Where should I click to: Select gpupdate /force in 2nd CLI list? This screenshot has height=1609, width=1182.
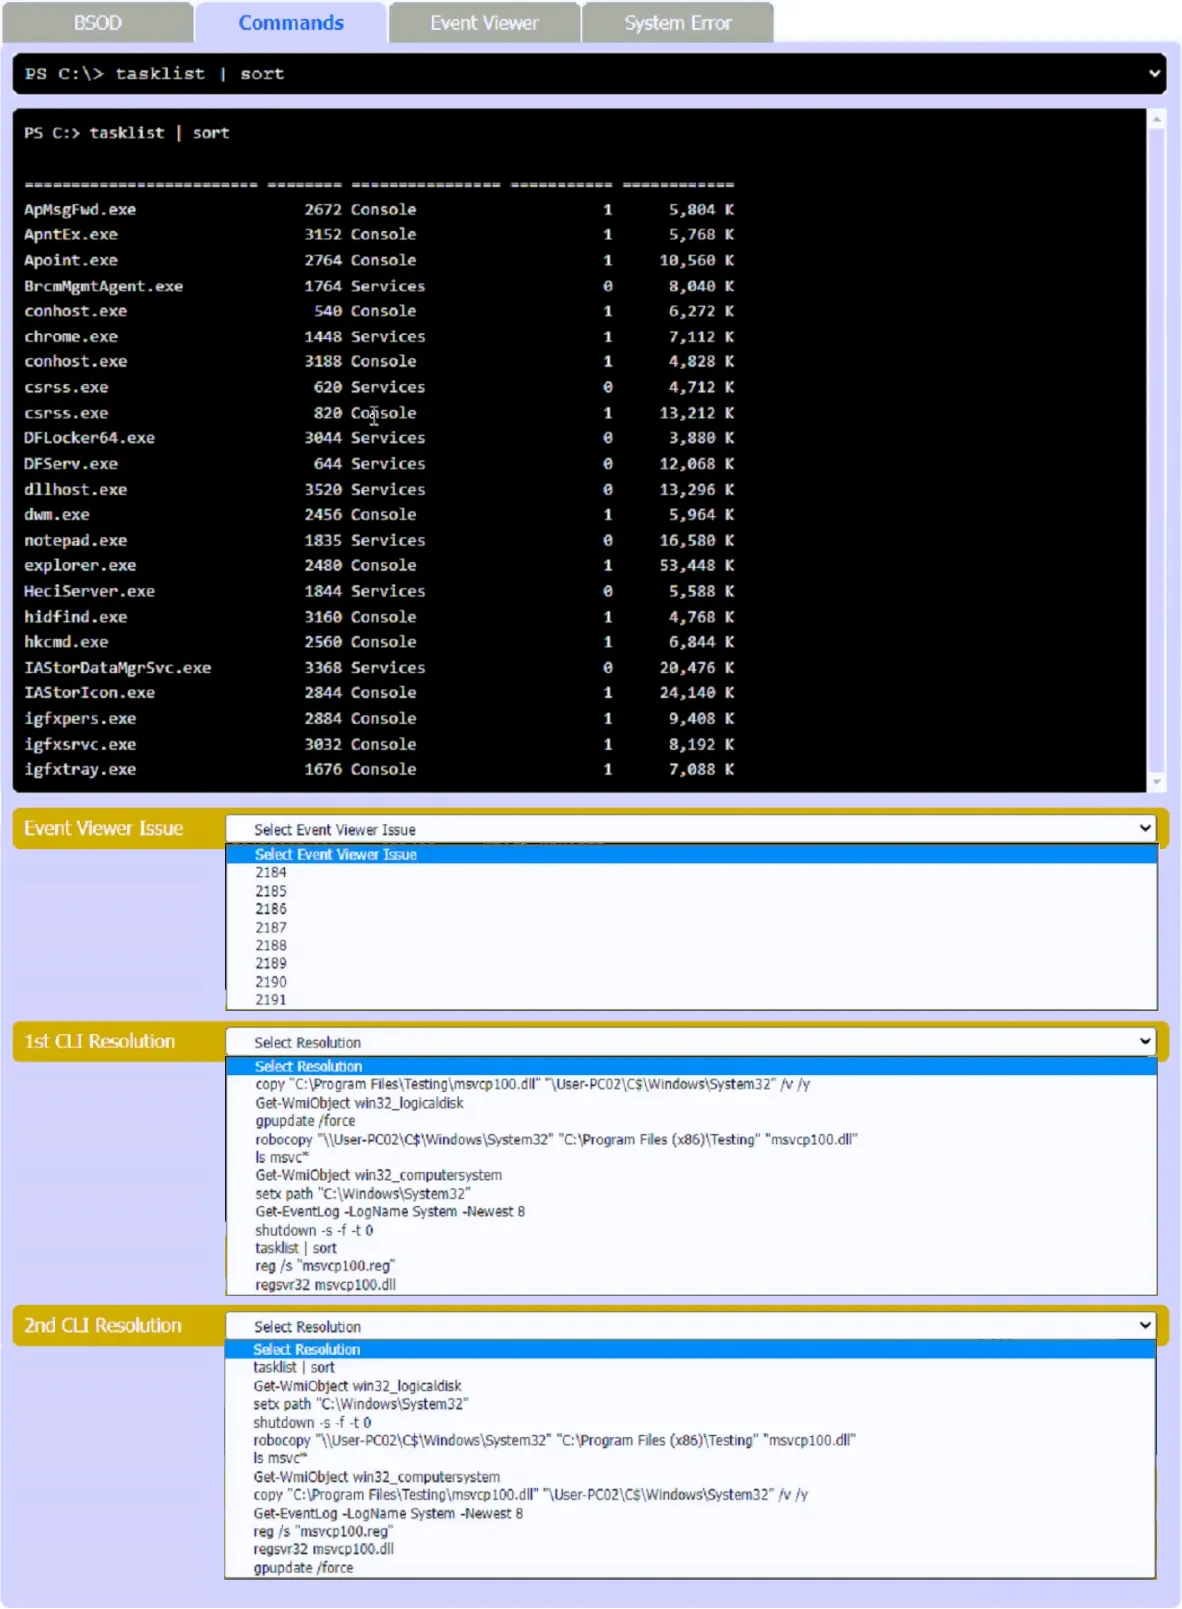690,1568
